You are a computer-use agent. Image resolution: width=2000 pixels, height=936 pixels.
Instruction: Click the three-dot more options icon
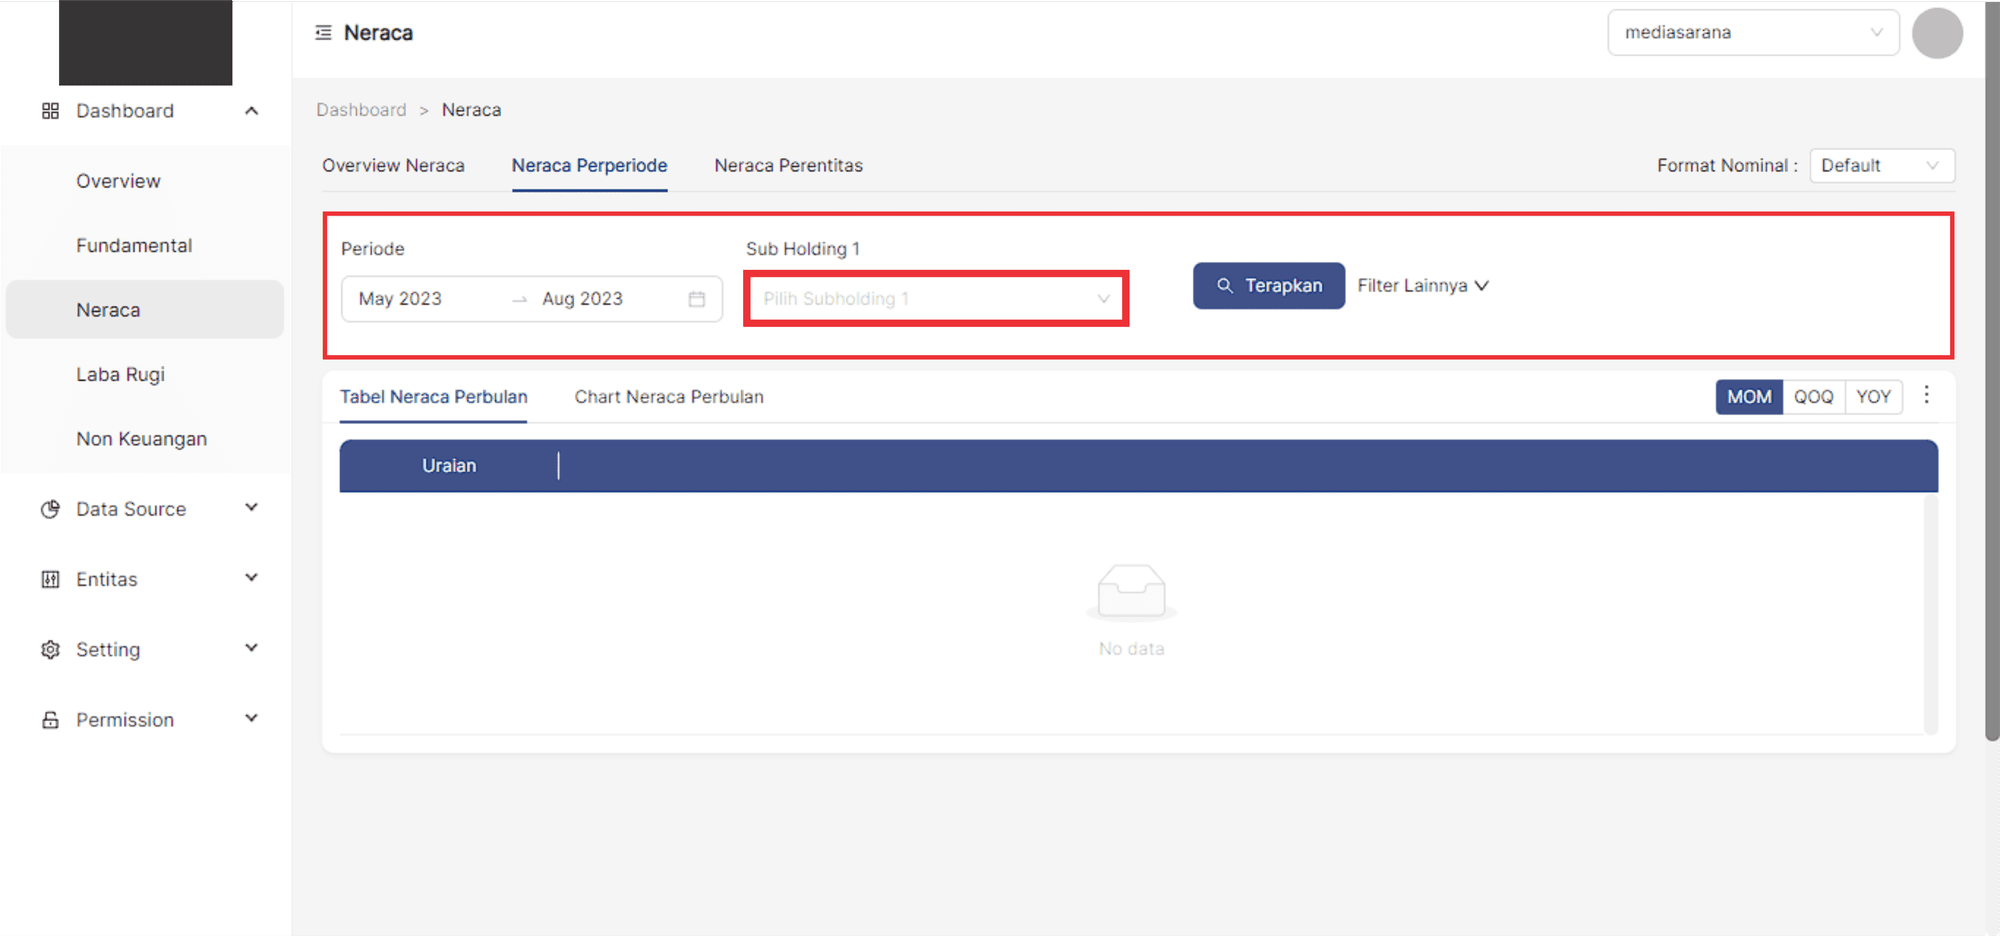point(1926,396)
